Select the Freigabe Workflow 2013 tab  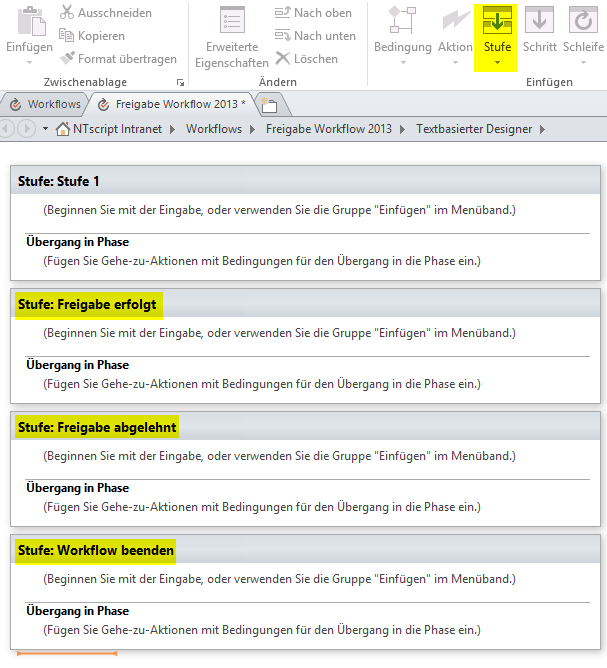(170, 104)
